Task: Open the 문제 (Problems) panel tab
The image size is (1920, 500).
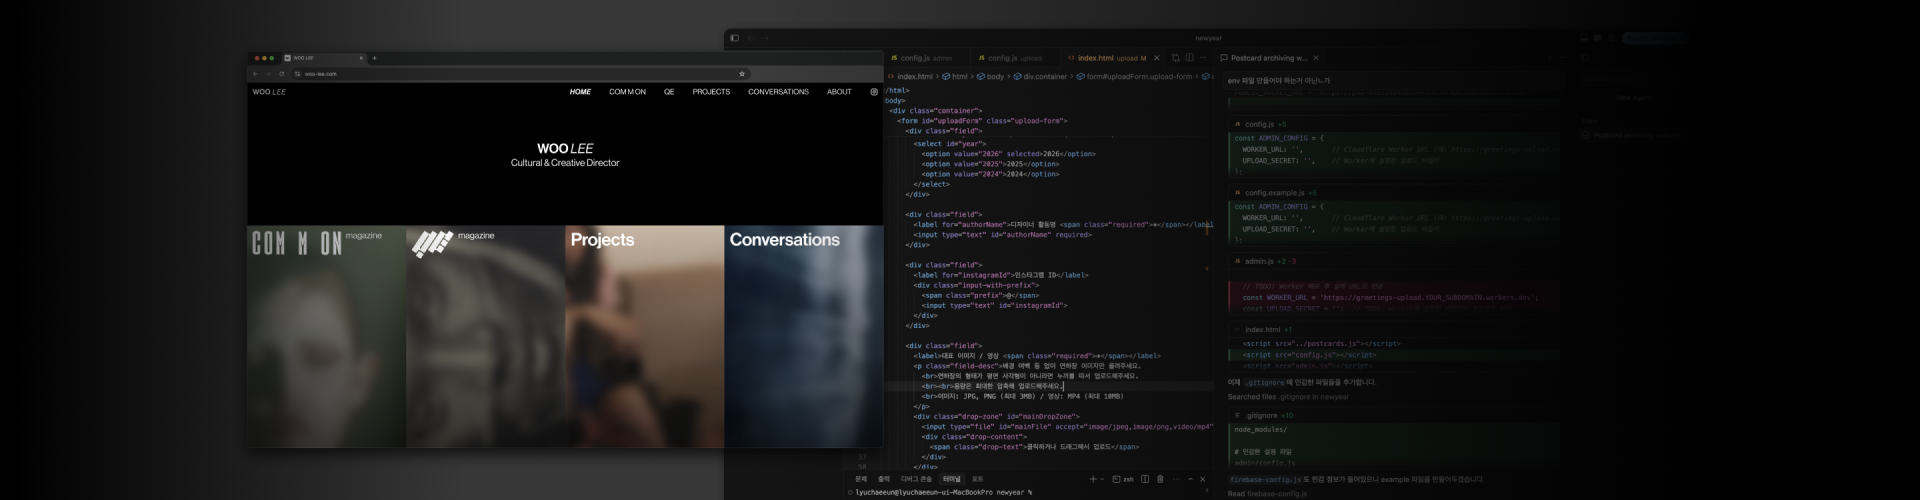Action: [x=861, y=479]
